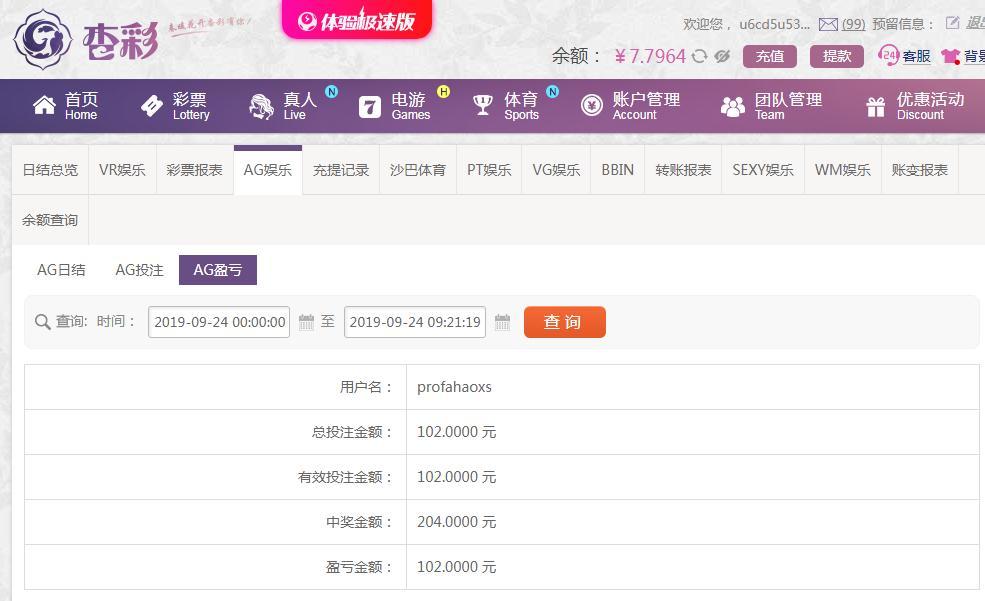Viewport: 985px width, 601px height.
Task: Click the N badge on Sports menu
Action: [552, 92]
